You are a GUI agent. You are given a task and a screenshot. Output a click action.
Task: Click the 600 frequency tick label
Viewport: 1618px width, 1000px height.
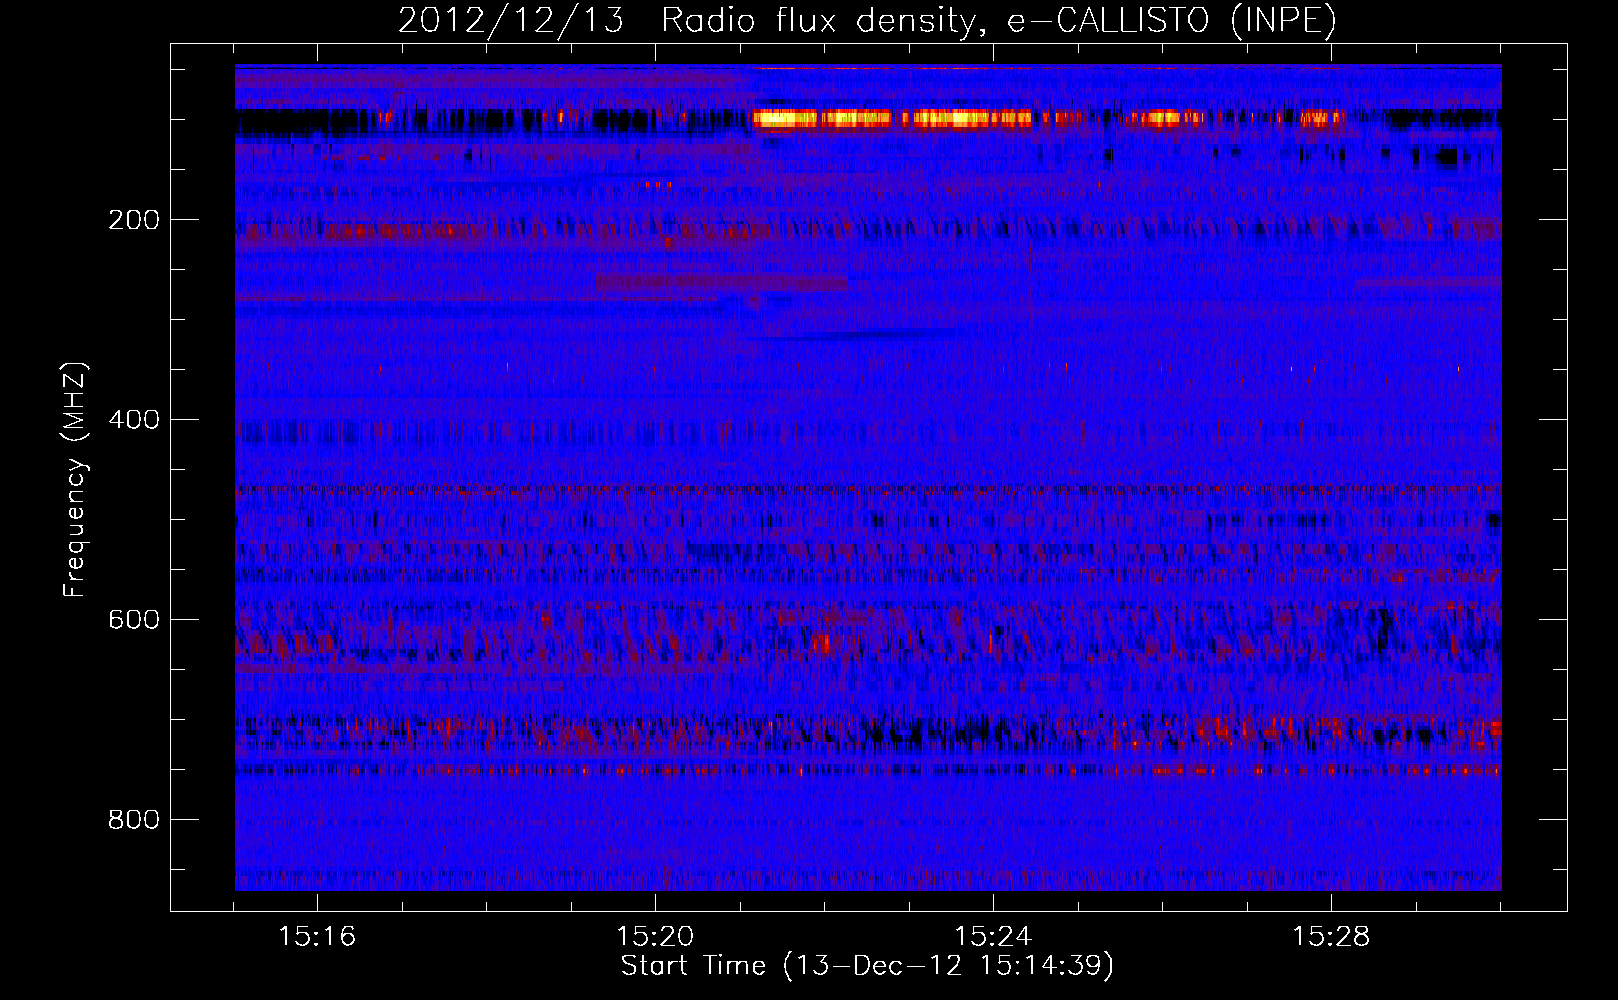[134, 620]
